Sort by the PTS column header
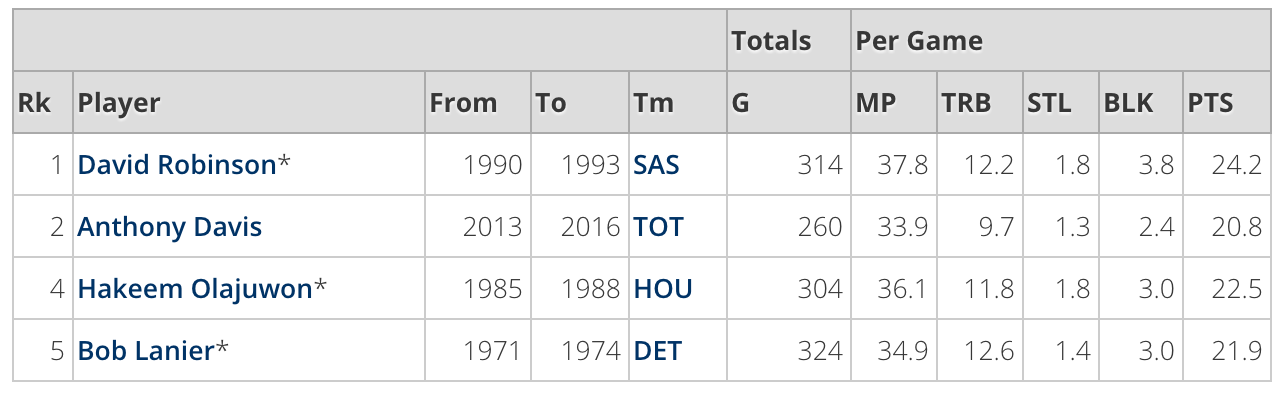The height and width of the screenshot is (396, 1284). 1227,103
